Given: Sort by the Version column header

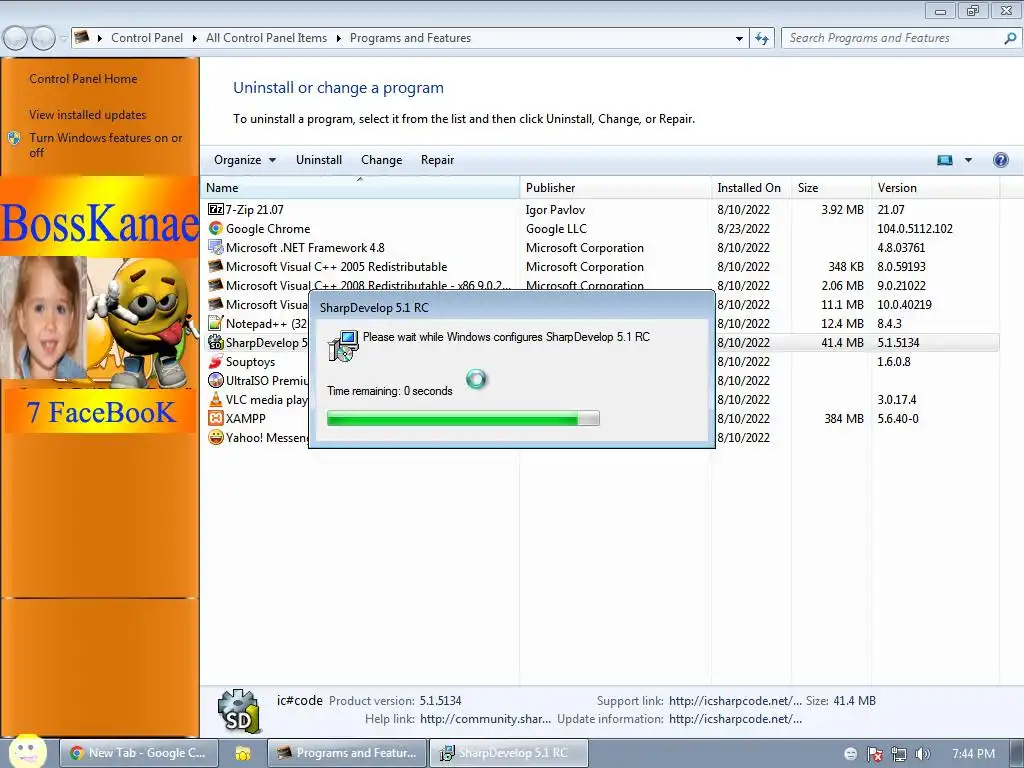Looking at the screenshot, I should (x=935, y=187).
